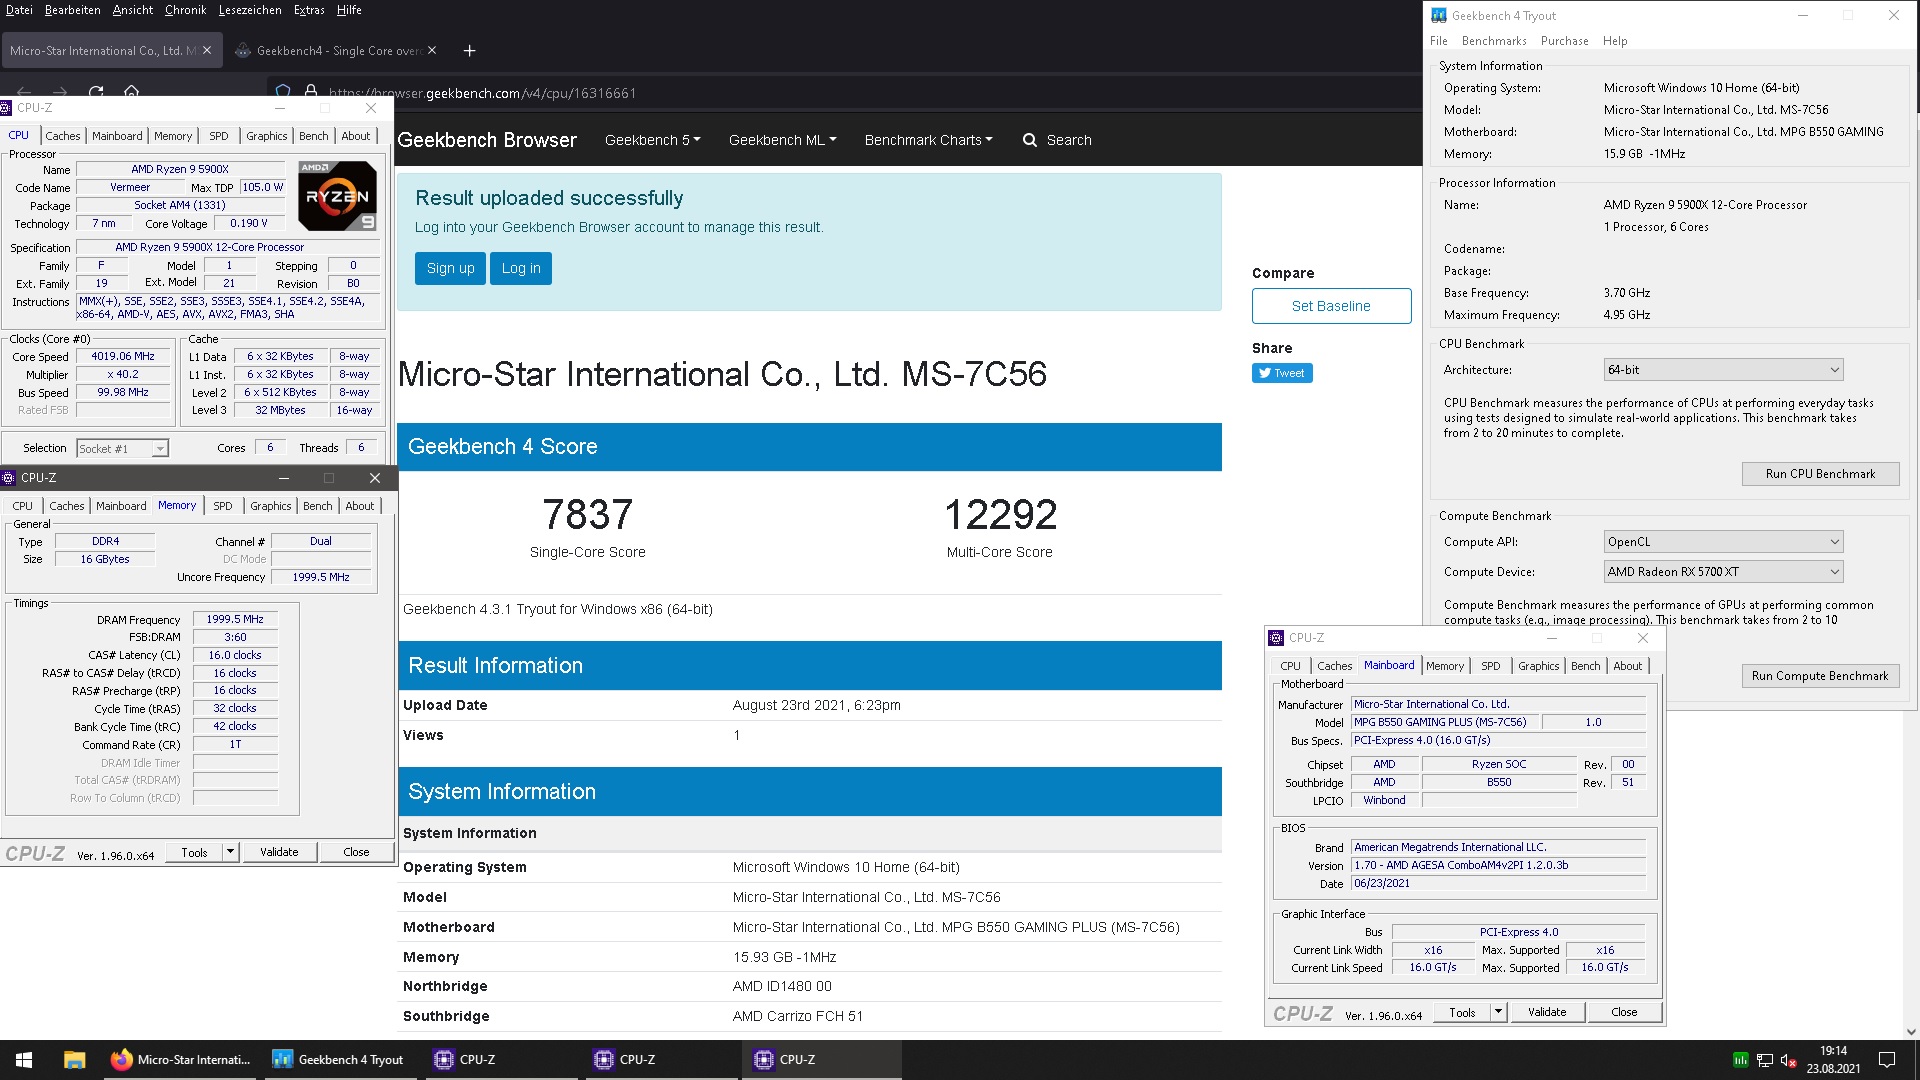Open Windows Start menu
The width and height of the screenshot is (1920, 1080).
coord(24,1060)
